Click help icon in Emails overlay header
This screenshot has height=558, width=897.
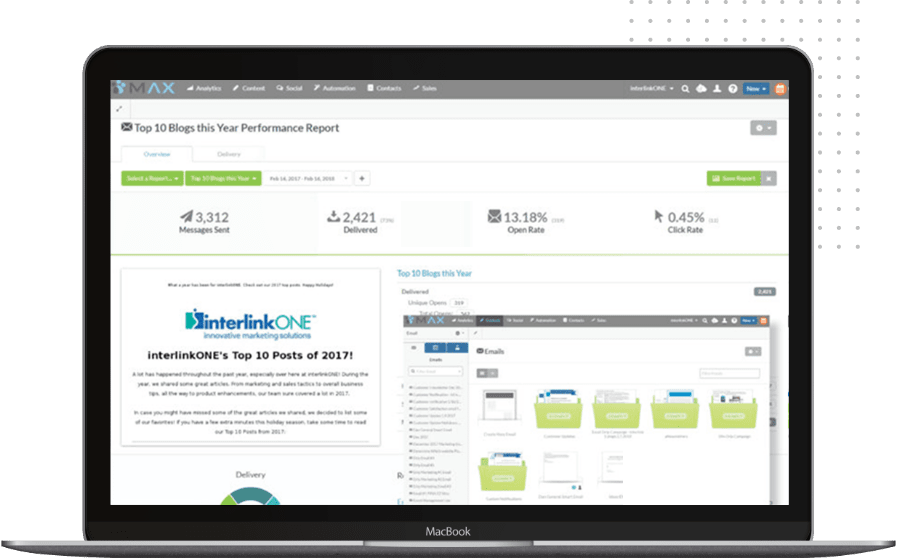(733, 321)
